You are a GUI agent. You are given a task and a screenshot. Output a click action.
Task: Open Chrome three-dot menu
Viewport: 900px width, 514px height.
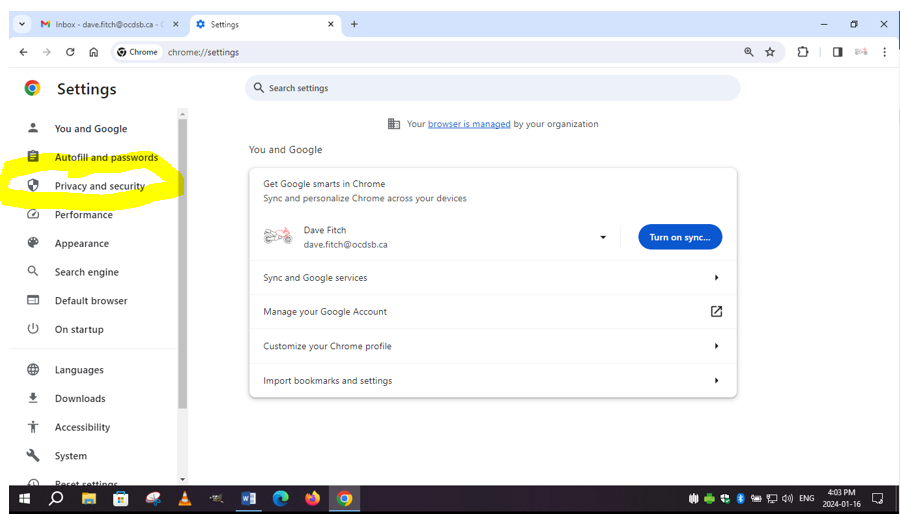pos(885,52)
